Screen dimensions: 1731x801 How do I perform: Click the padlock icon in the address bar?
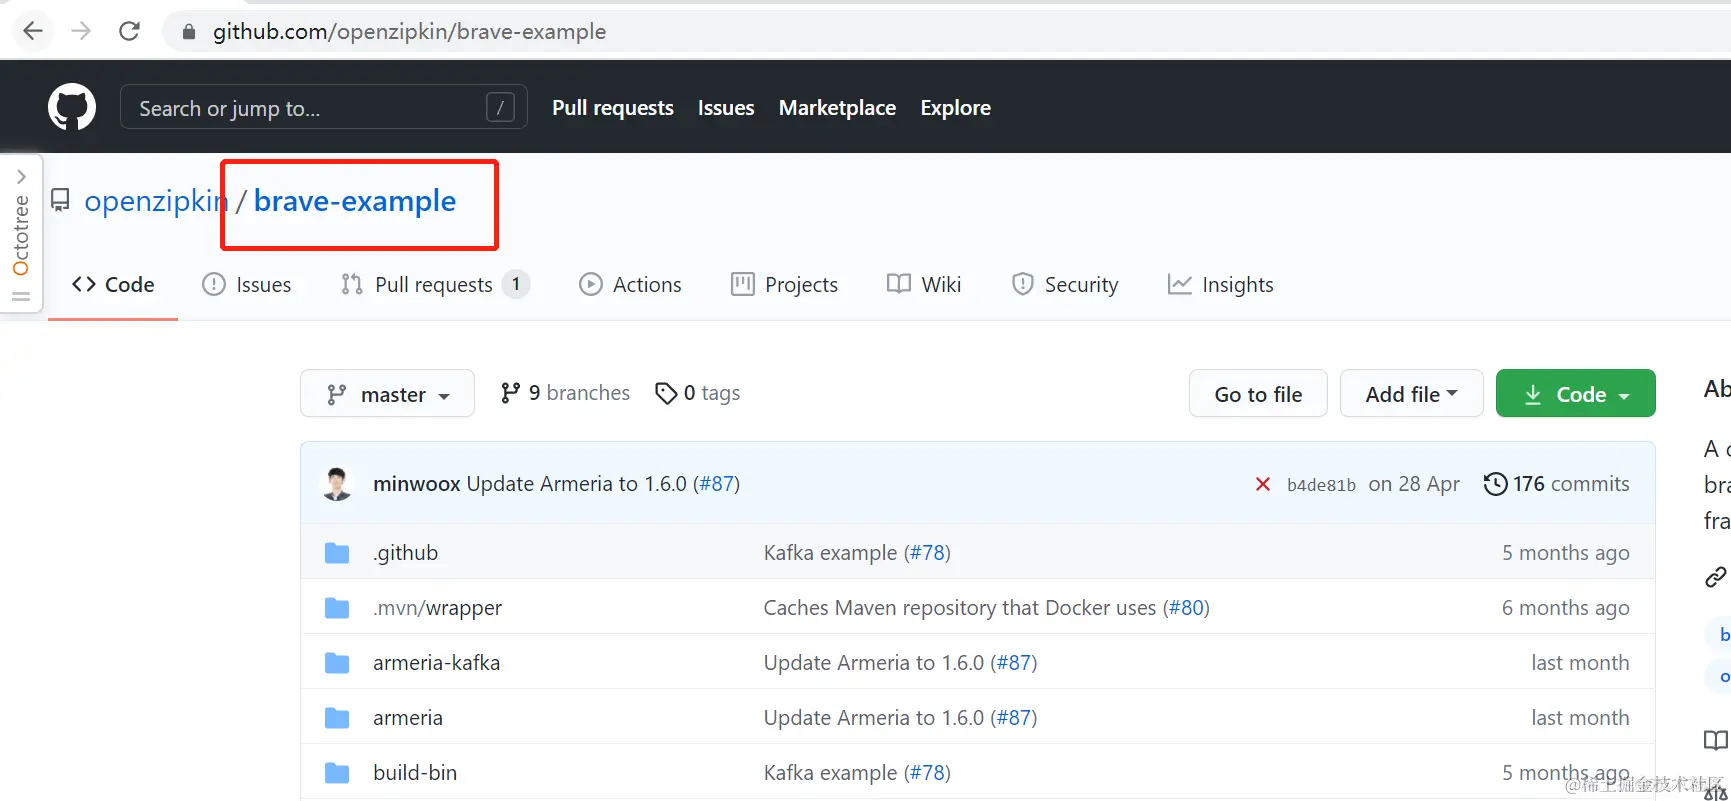tap(189, 32)
